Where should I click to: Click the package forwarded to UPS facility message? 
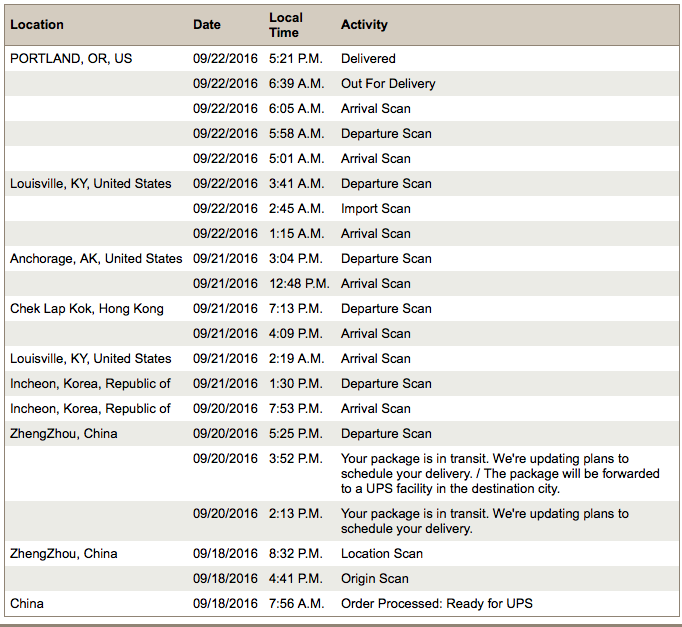click(500, 474)
